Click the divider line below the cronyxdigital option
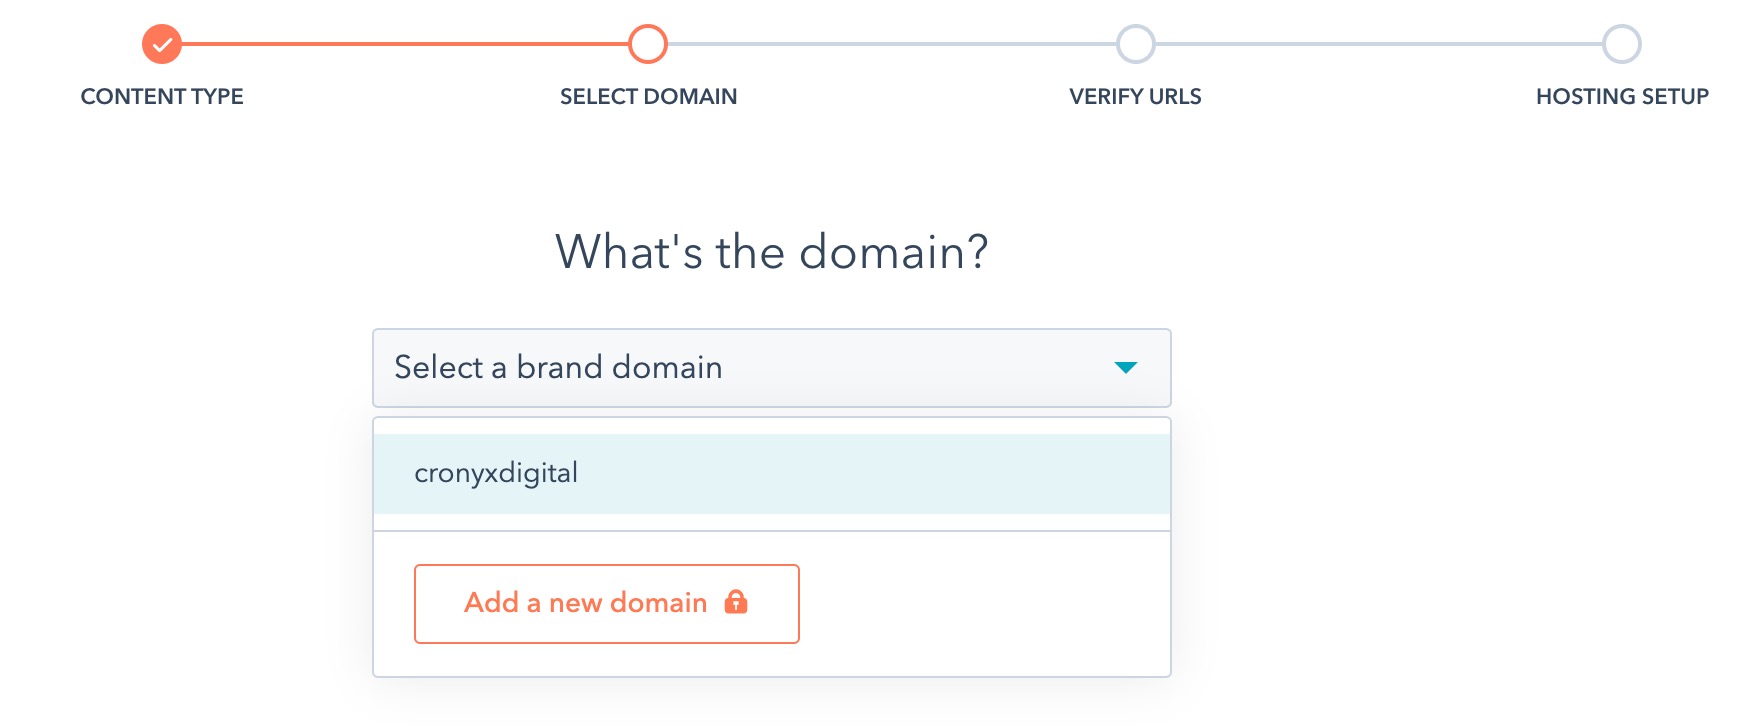1762x726 pixels. (x=770, y=531)
